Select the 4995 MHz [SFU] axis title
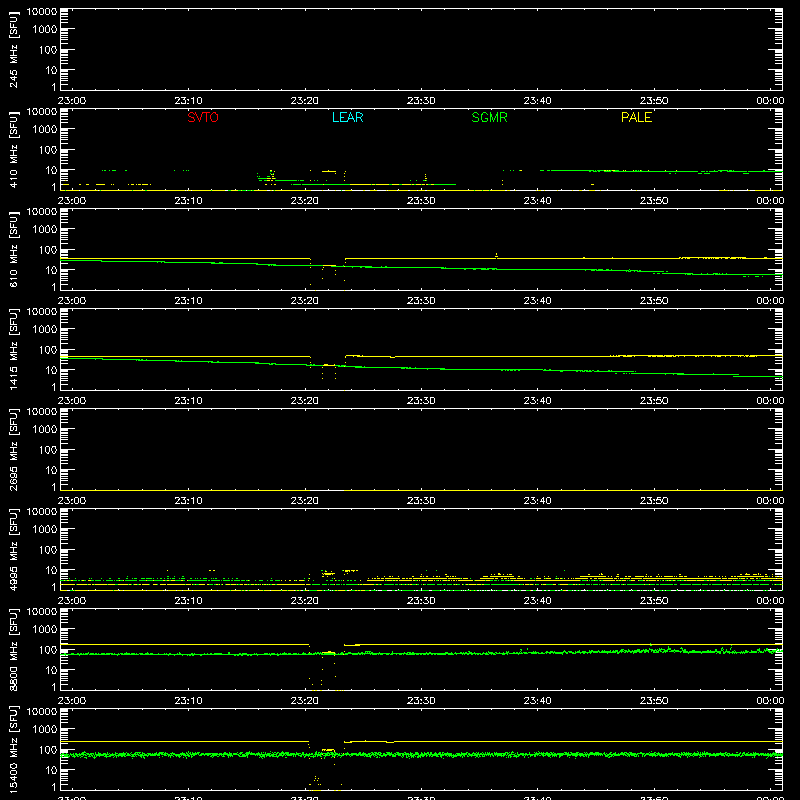This screenshot has height=800, width=800. [x=13, y=550]
